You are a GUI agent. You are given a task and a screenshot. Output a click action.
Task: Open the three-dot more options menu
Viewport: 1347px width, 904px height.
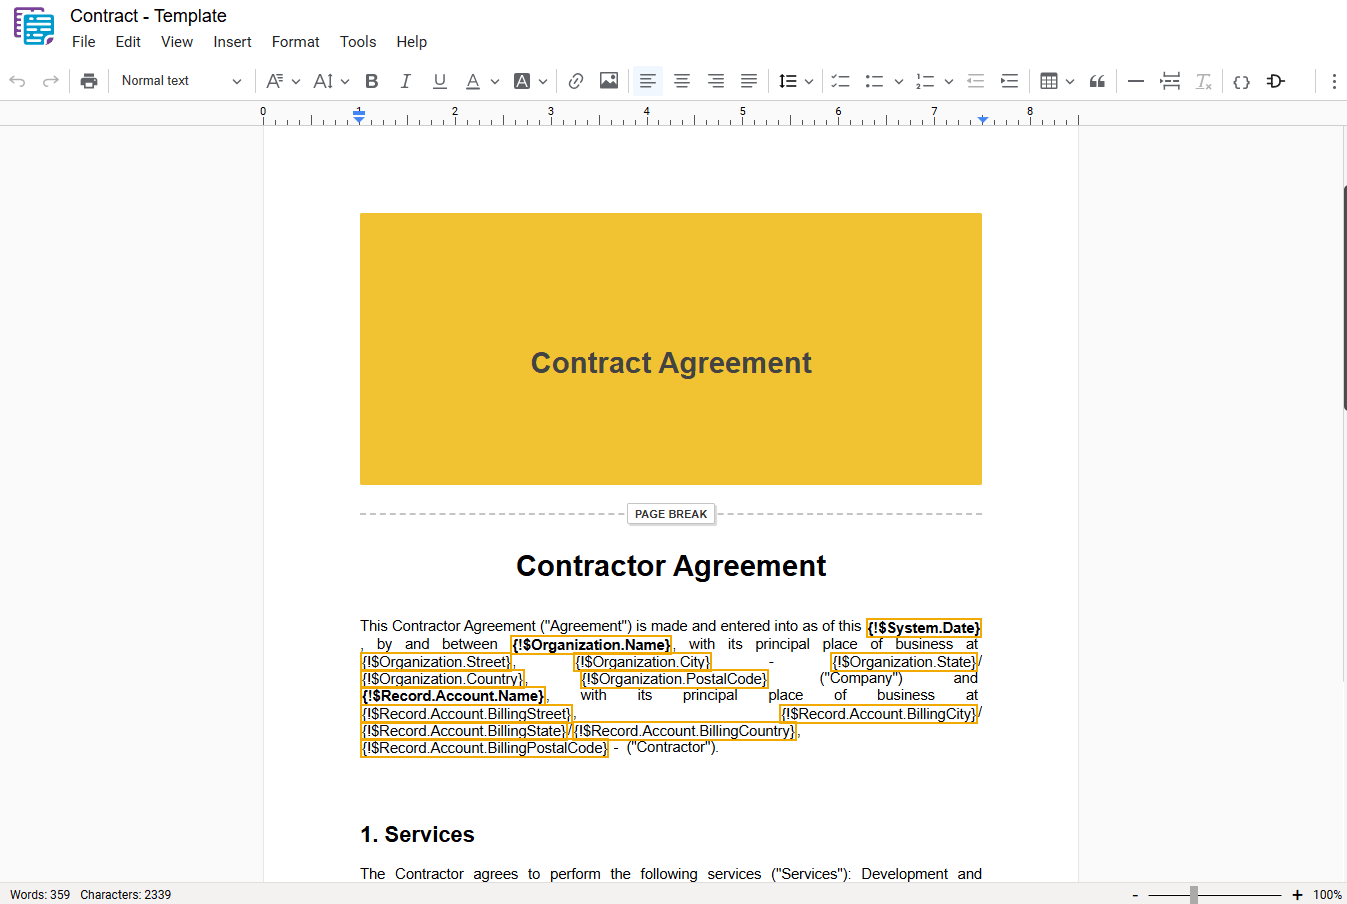click(1334, 81)
